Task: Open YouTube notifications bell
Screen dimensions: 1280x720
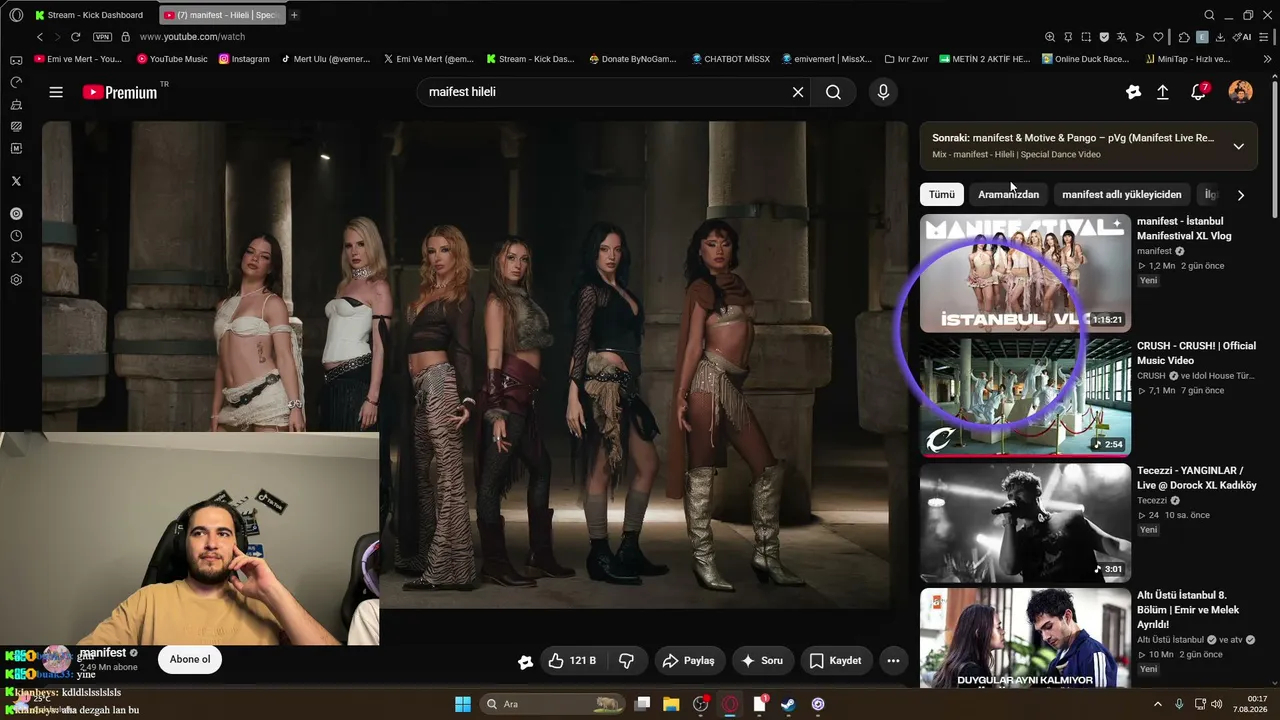Action: click(x=1199, y=92)
